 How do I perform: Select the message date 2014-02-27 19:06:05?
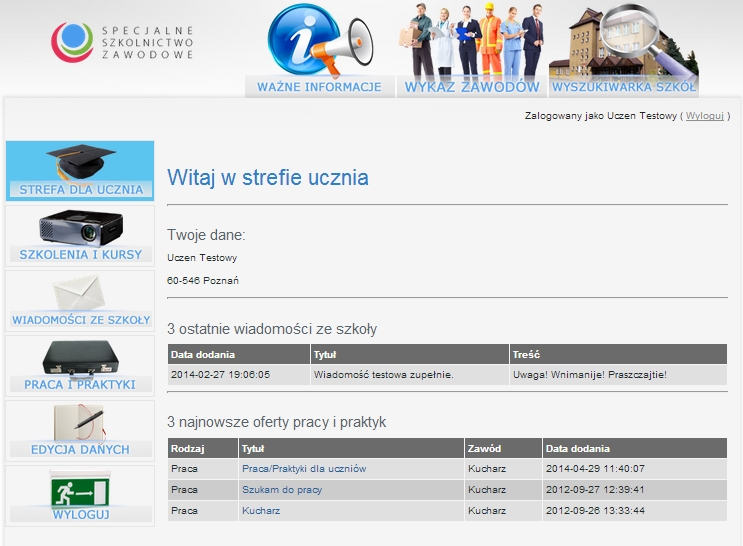point(220,374)
